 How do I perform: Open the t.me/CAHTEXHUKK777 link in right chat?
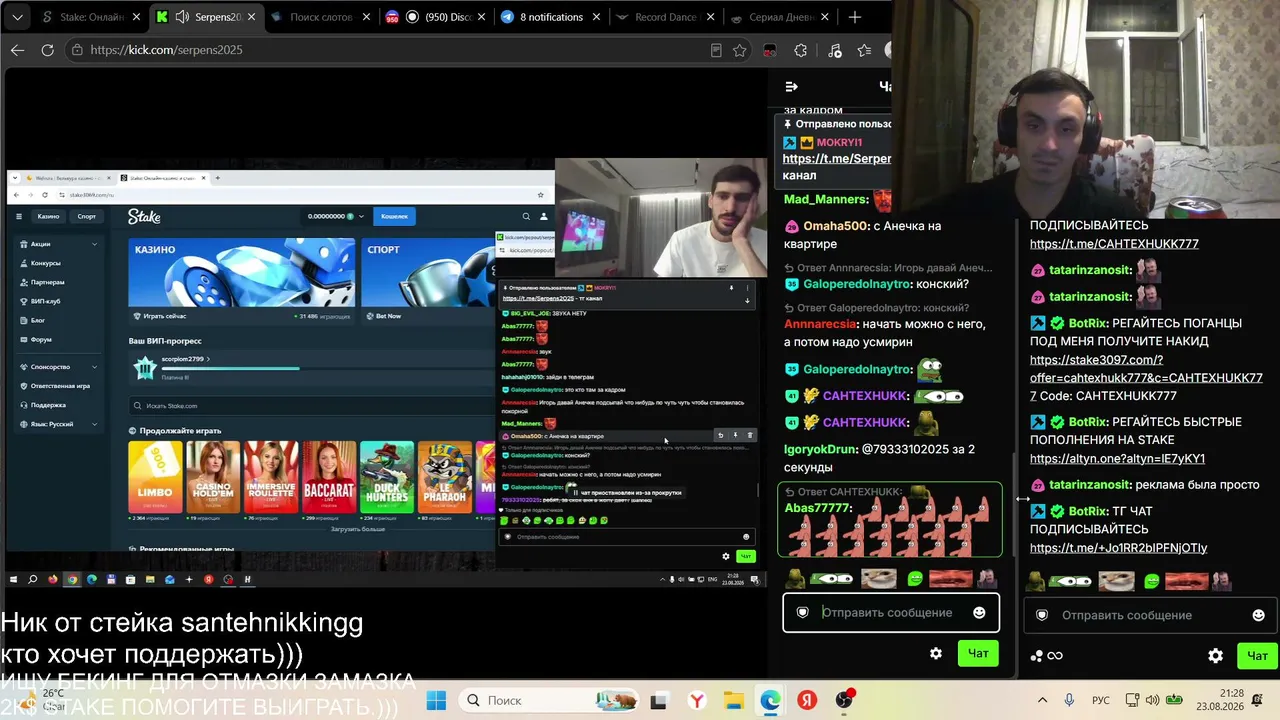tap(1114, 244)
